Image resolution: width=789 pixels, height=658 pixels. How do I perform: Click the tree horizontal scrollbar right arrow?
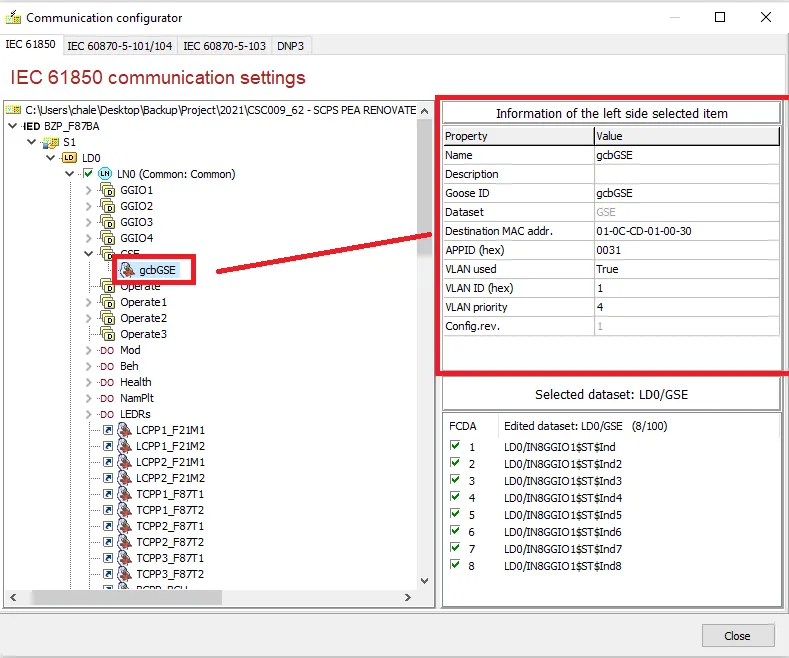coord(408,598)
